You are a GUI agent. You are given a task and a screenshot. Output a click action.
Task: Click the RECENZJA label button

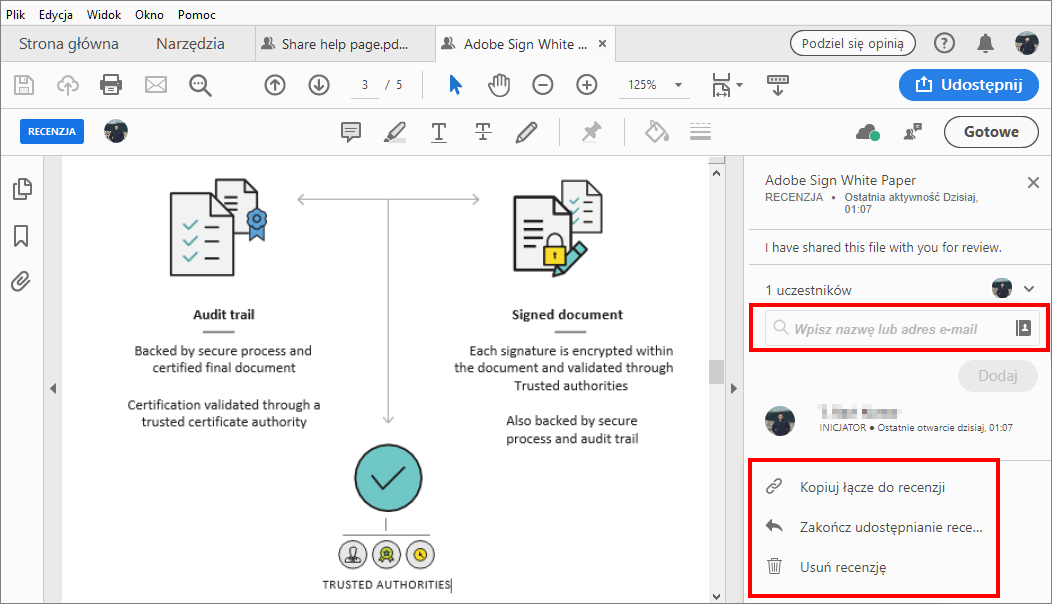(52, 132)
